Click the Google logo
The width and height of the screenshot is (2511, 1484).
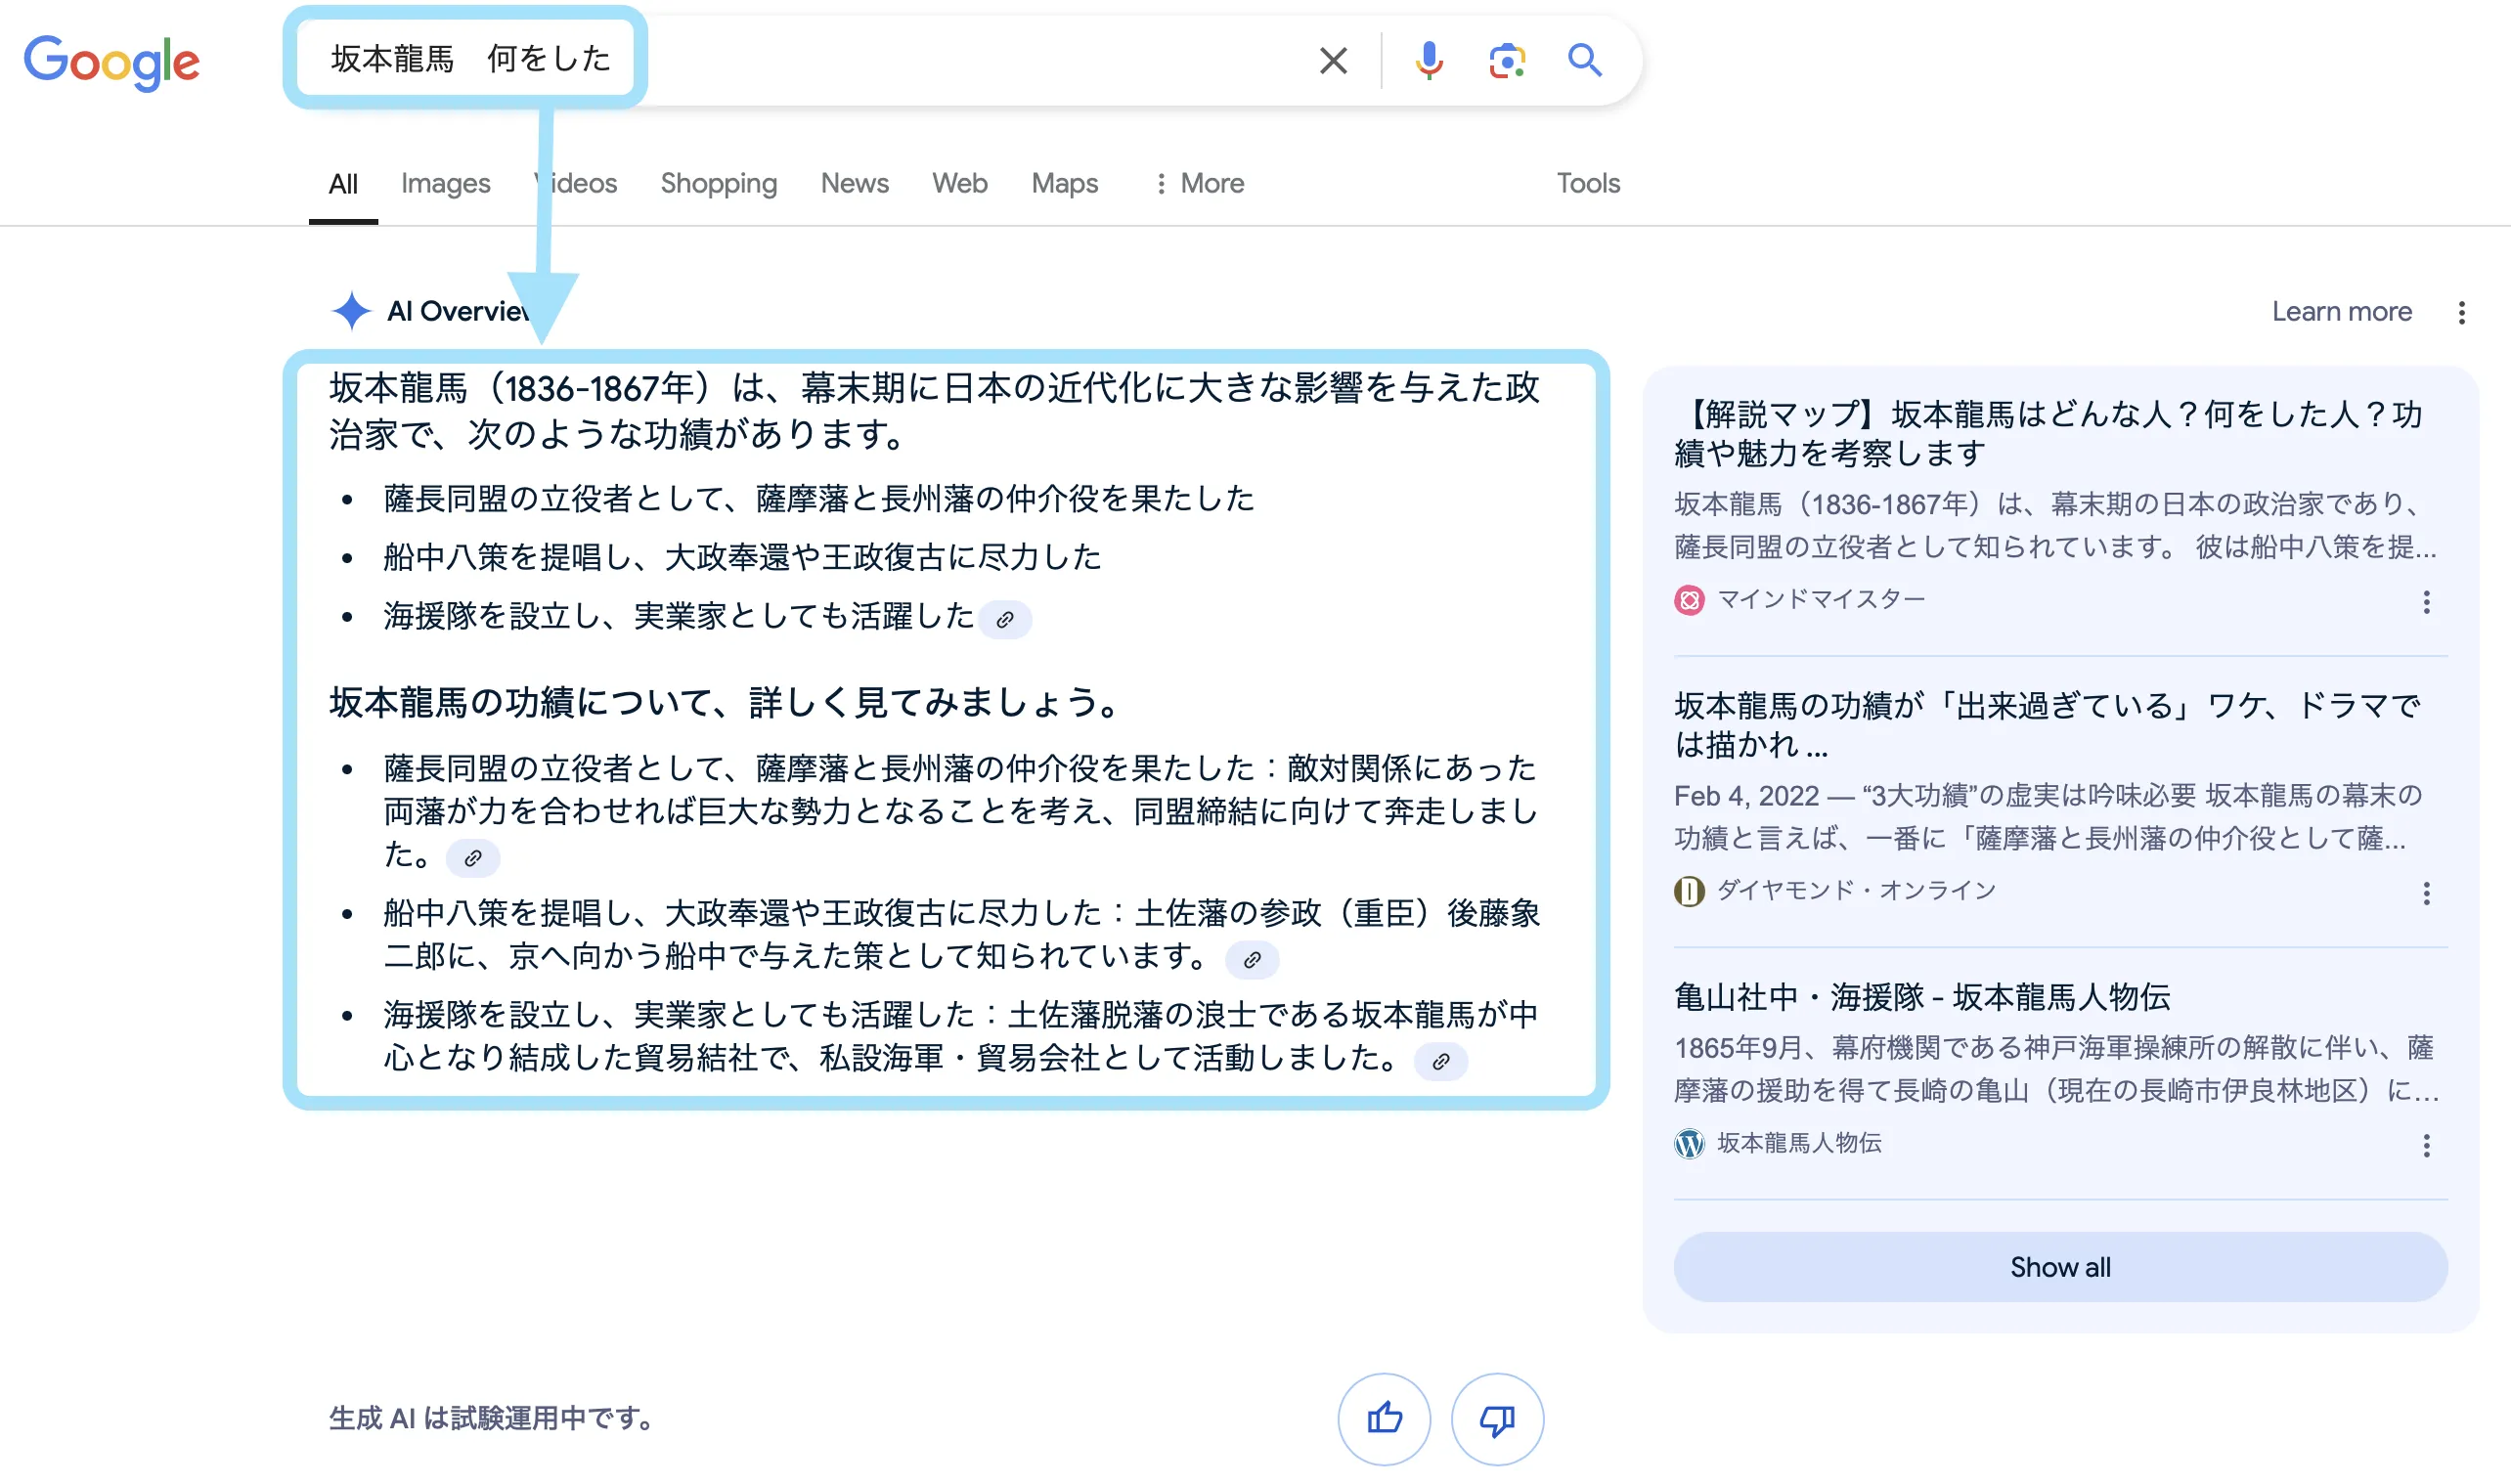112,62
